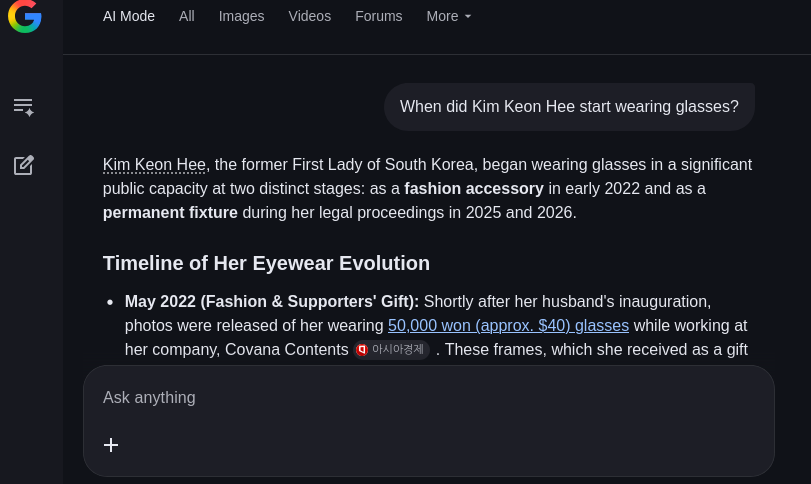This screenshot has height=484, width=811.
Task: Click the "Covana Contents" text in the answer
Action: tap(286, 350)
